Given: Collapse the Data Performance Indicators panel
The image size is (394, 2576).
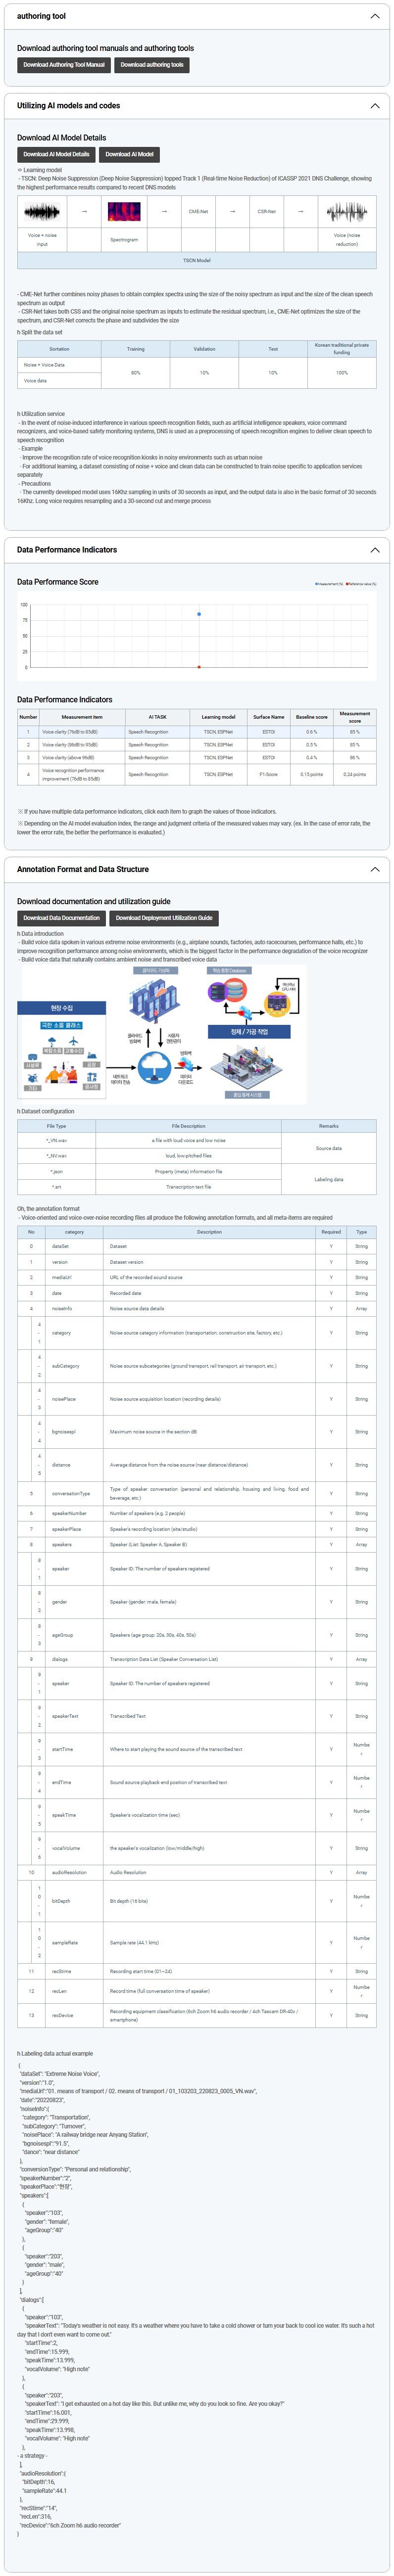Looking at the screenshot, I should (375, 549).
